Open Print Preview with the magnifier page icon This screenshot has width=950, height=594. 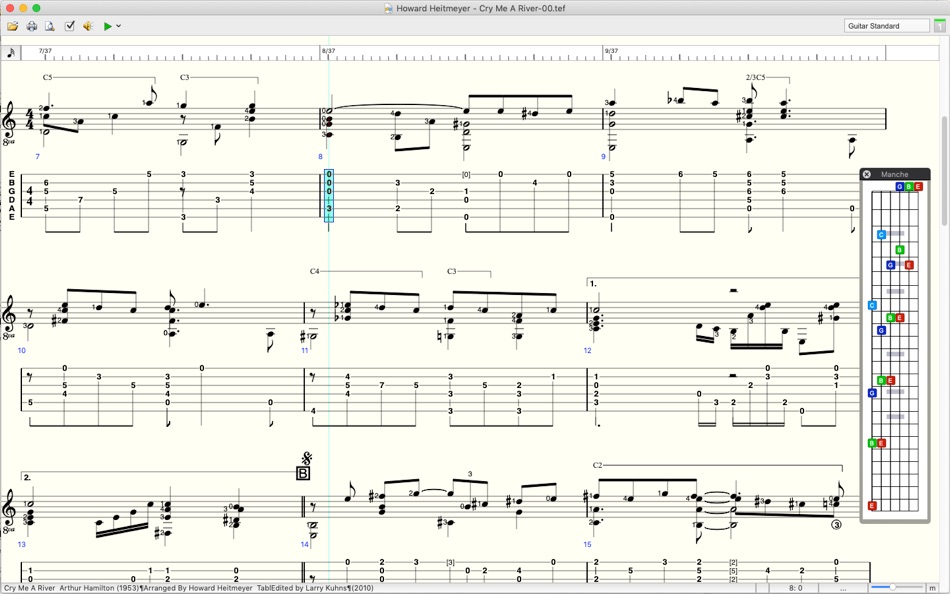pyautogui.click(x=50, y=26)
